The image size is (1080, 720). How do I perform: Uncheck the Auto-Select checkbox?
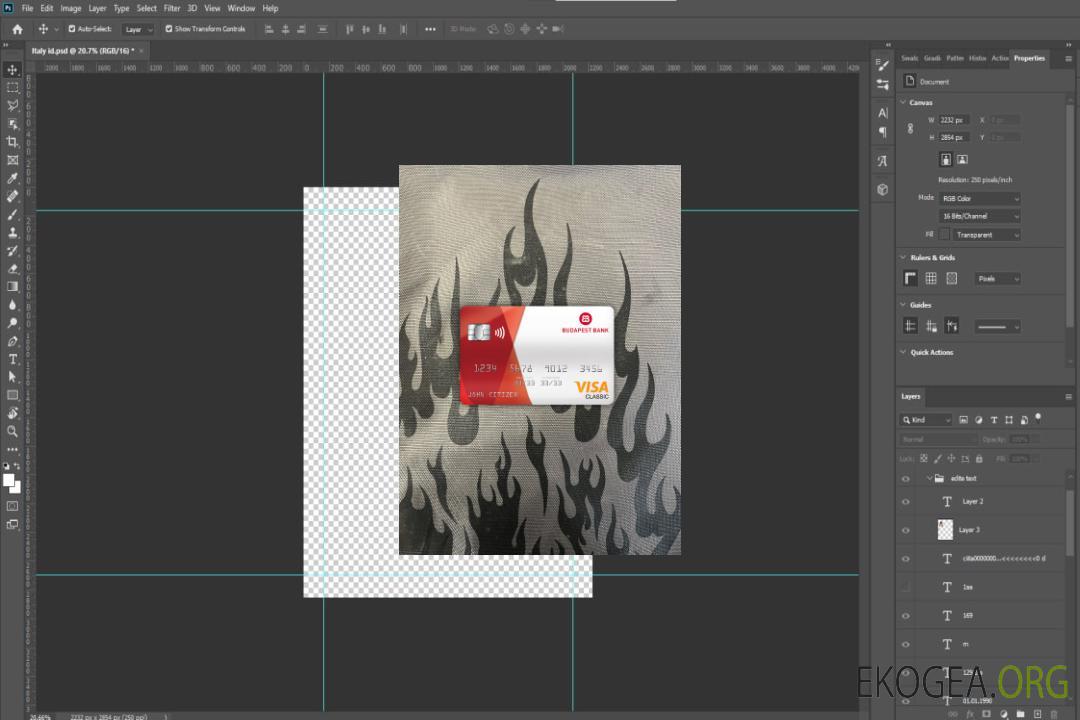[x=72, y=29]
